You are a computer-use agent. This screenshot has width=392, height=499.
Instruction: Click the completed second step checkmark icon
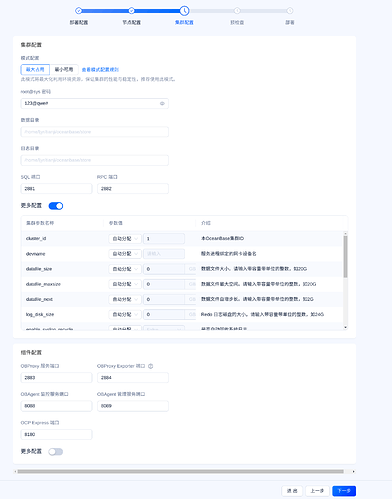131,11
